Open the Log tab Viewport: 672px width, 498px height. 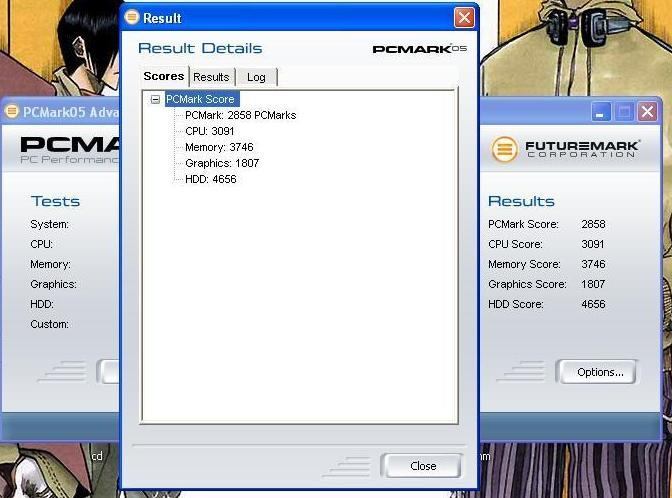tap(256, 77)
